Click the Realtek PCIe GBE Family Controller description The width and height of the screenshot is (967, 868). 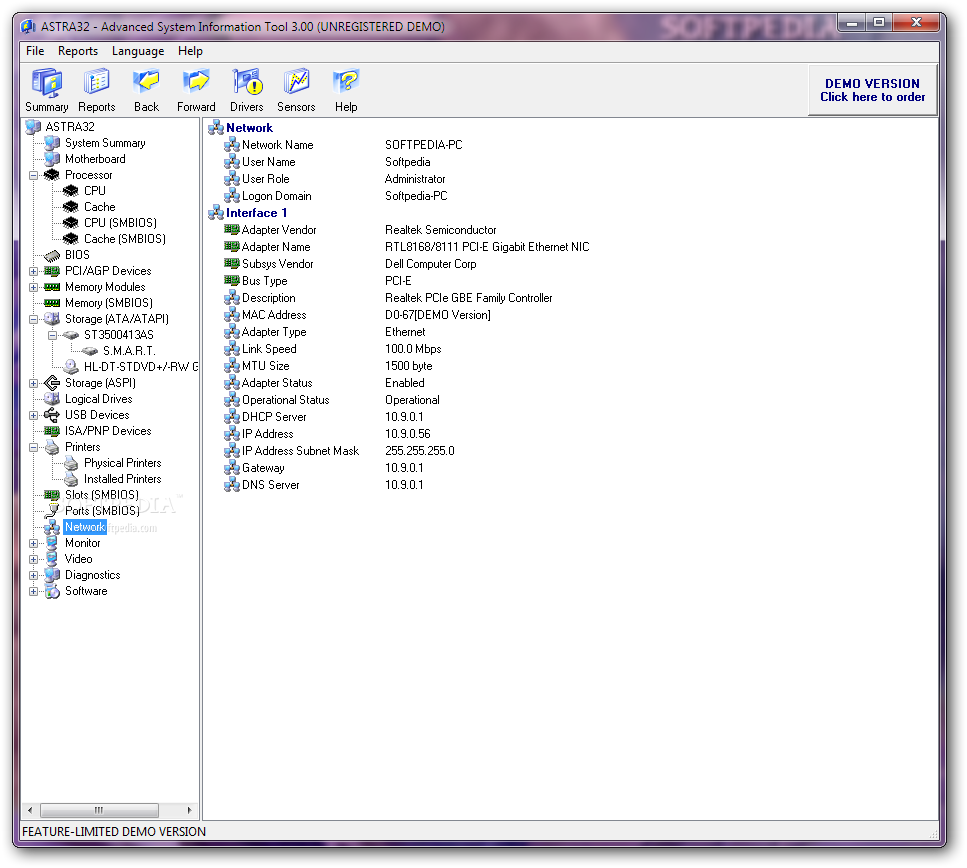point(469,298)
